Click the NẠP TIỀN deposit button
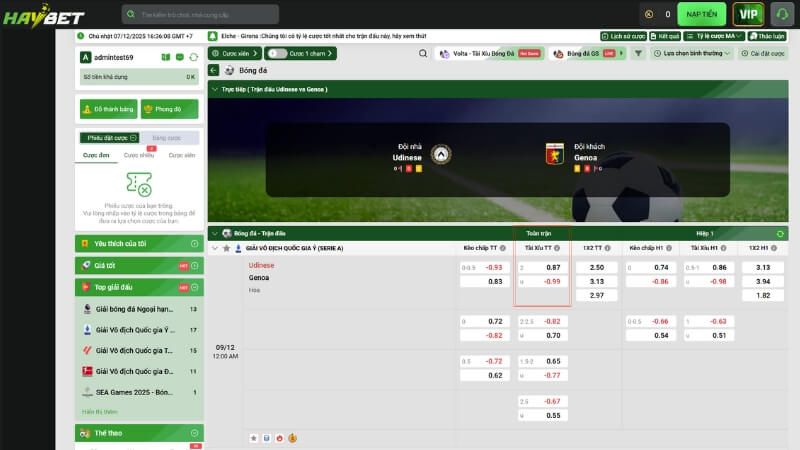Viewport: 800px width, 450px height. coord(702,14)
